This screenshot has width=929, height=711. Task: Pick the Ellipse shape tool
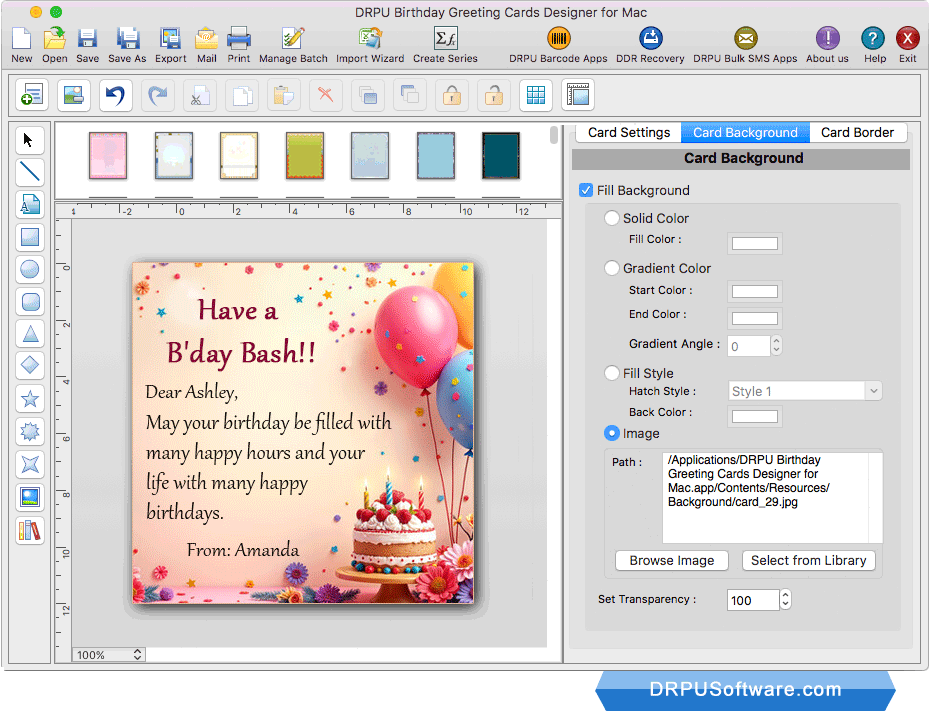click(29, 269)
